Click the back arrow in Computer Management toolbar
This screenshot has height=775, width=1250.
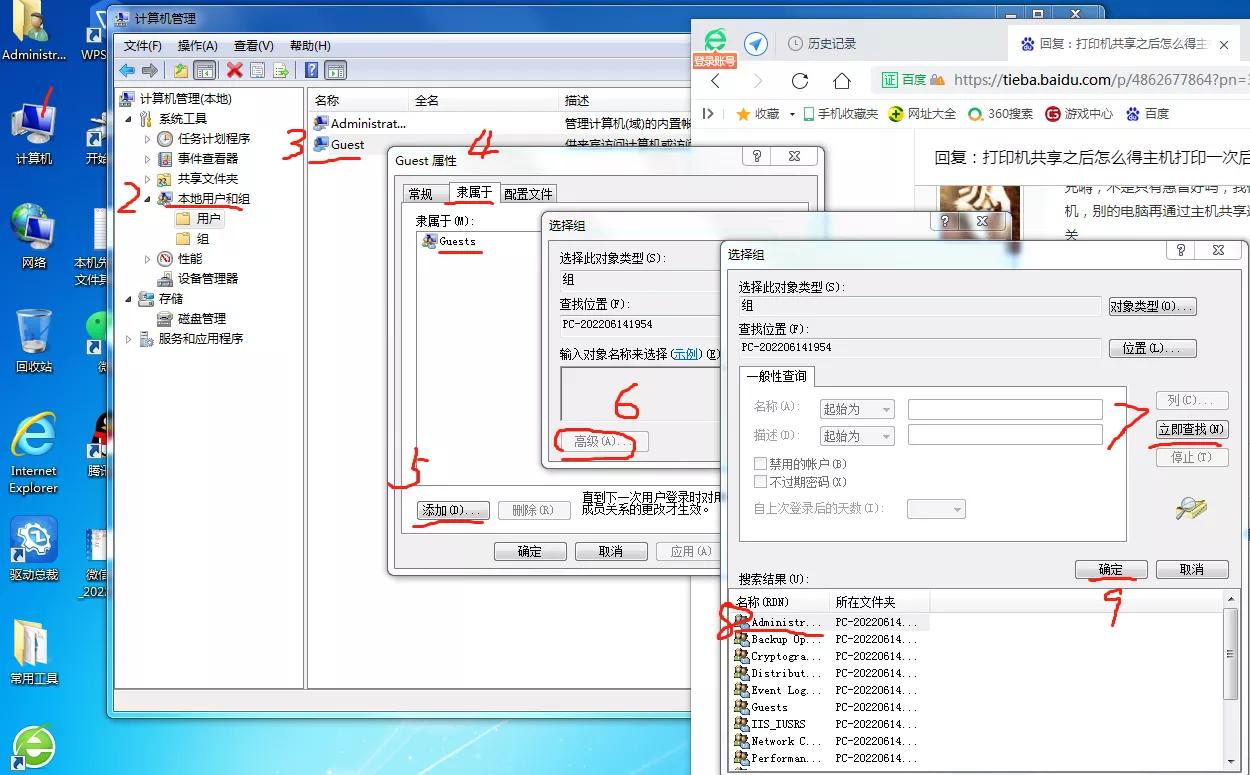pyautogui.click(x=127, y=70)
